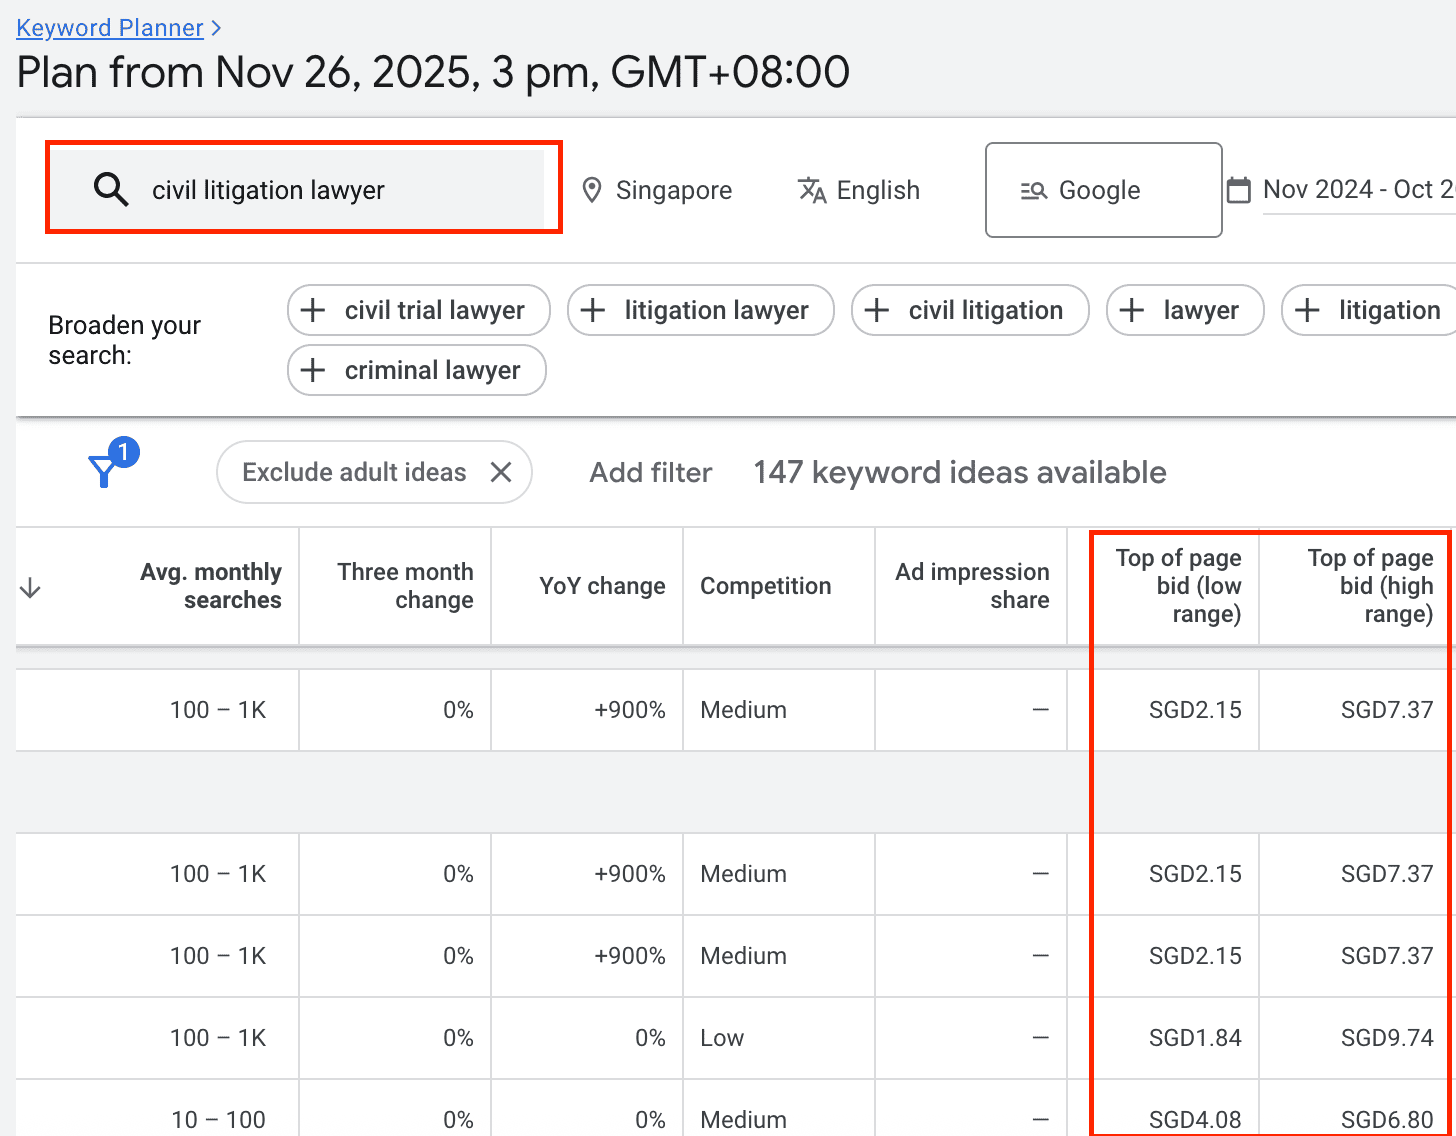Add 'litigation lawyer' suggestion chip

pyautogui.click(x=700, y=311)
